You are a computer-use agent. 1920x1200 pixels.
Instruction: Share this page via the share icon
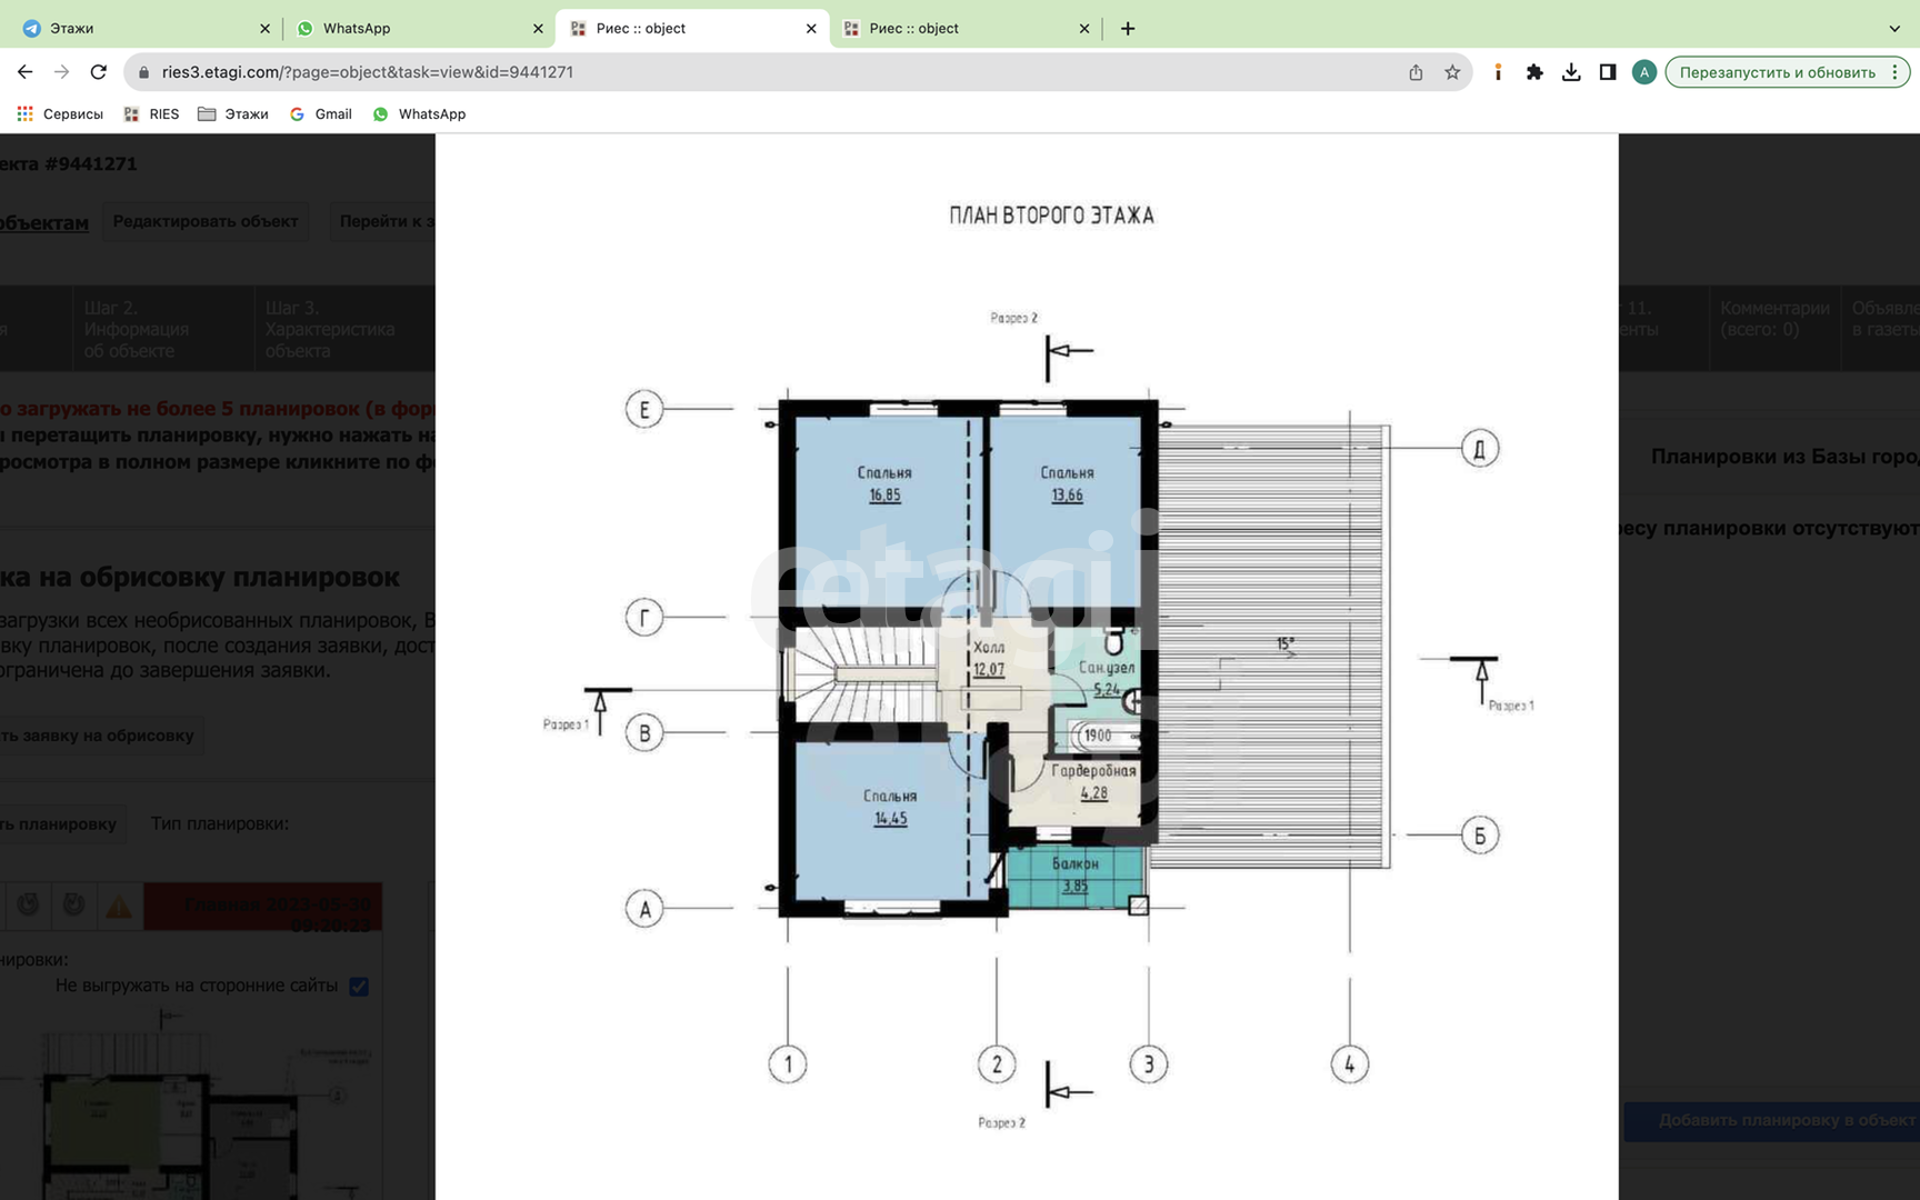(1415, 72)
